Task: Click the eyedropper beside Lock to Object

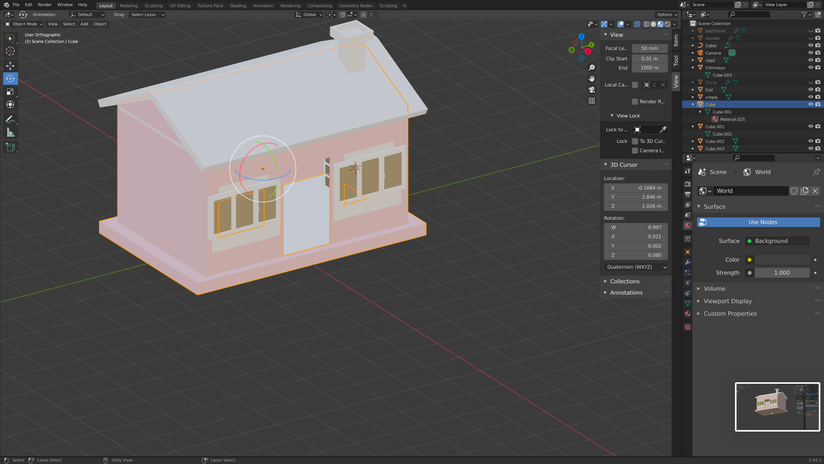Action: coord(663,129)
